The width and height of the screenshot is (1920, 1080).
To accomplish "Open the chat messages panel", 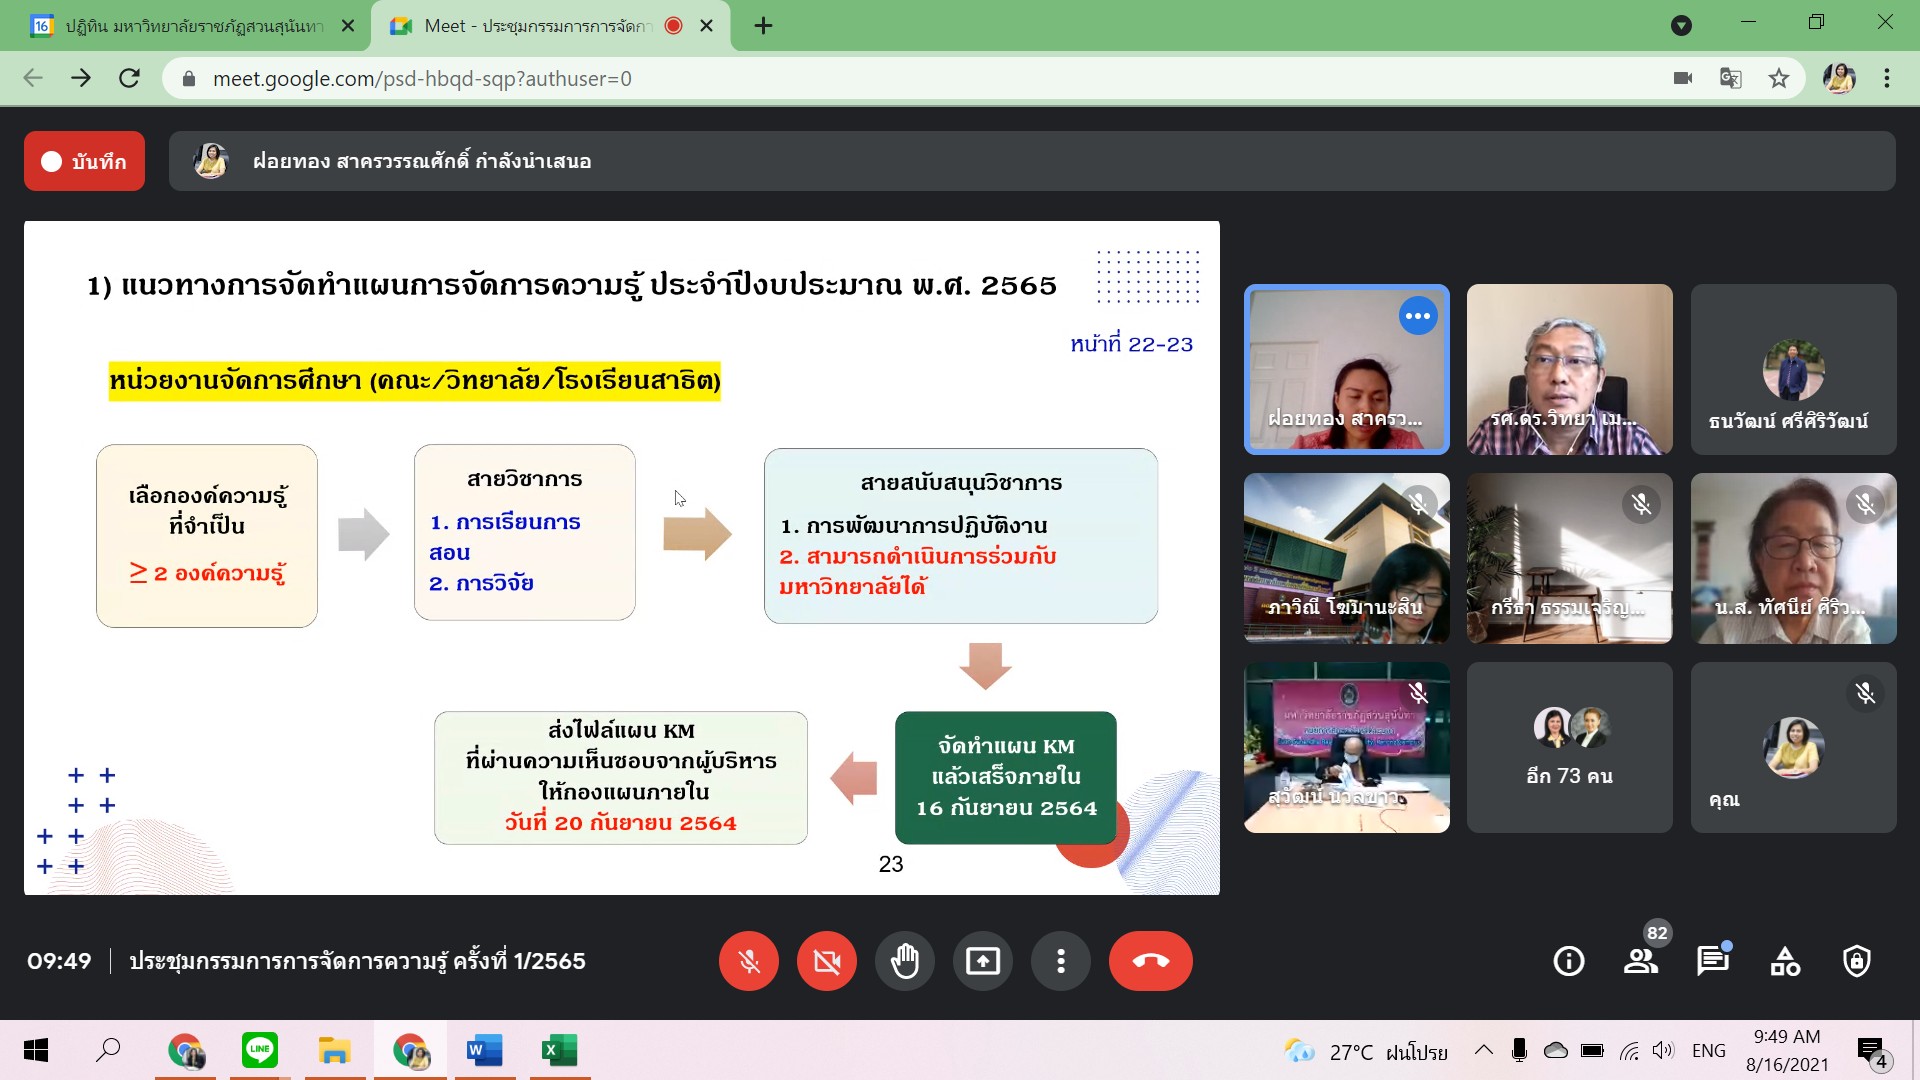I will pos(1712,961).
